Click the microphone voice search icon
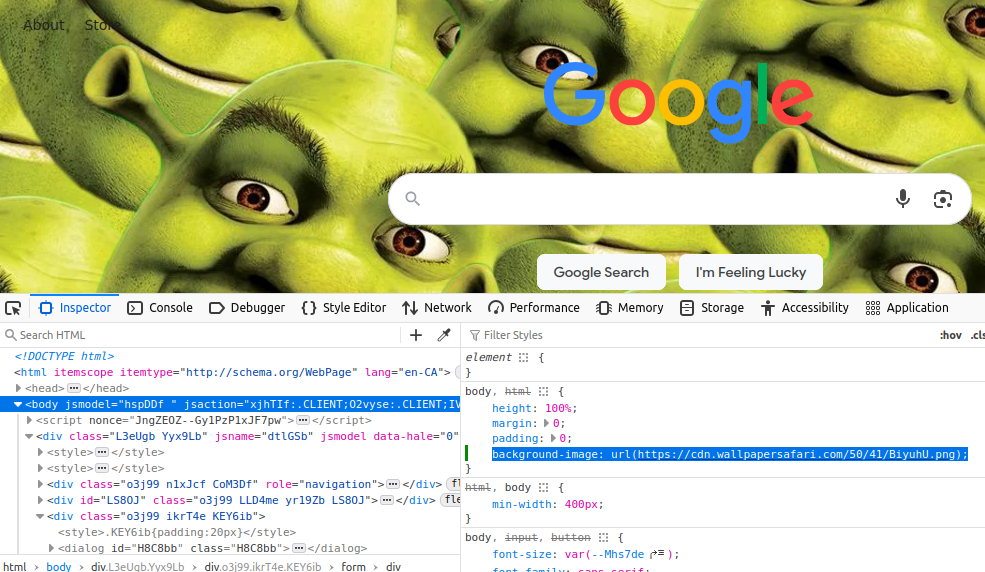 (x=903, y=199)
